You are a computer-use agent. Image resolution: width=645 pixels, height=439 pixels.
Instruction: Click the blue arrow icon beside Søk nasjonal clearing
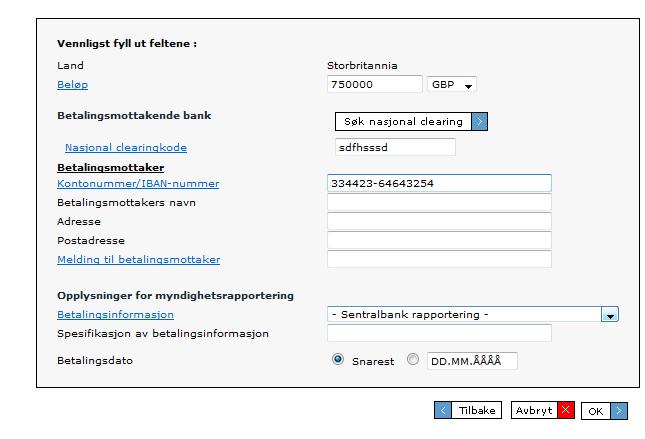pos(479,121)
